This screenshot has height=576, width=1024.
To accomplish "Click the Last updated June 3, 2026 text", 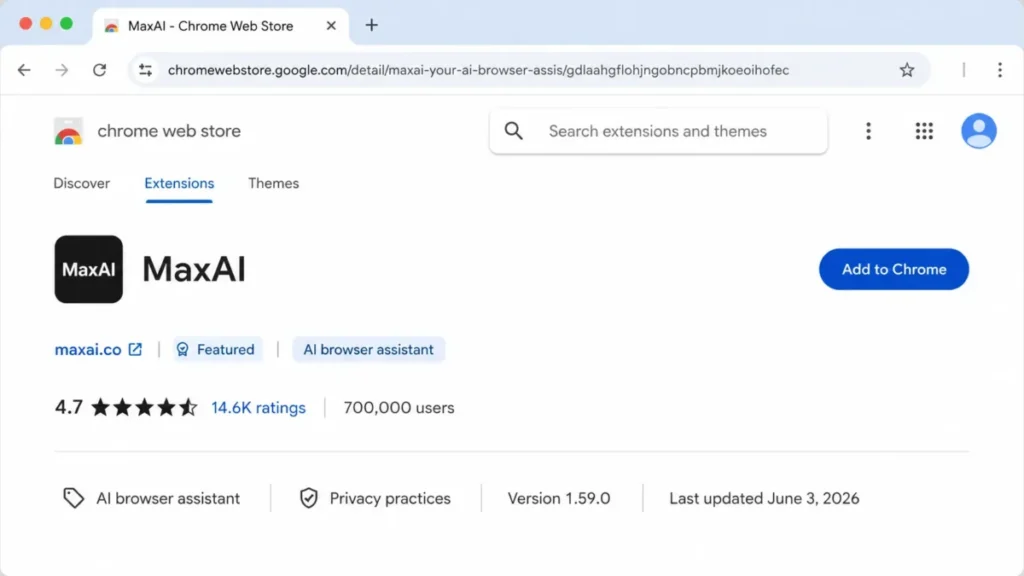I will (x=764, y=498).
